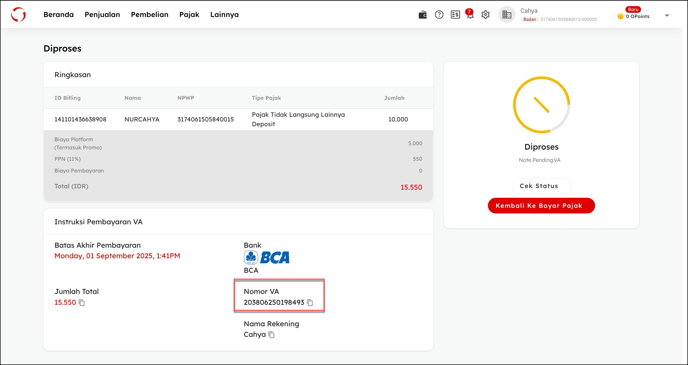Click Pajak Tidak Langsung Lainnya Deposit
Screen dimensions: 688x365
point(298,119)
